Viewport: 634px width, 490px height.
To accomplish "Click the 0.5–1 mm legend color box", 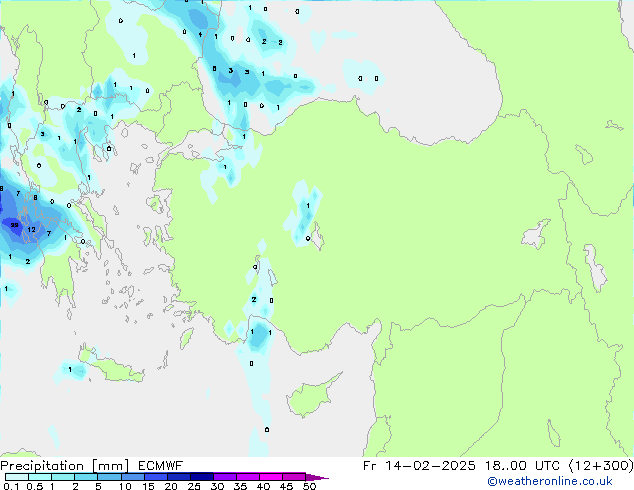I will (x=40, y=477).
